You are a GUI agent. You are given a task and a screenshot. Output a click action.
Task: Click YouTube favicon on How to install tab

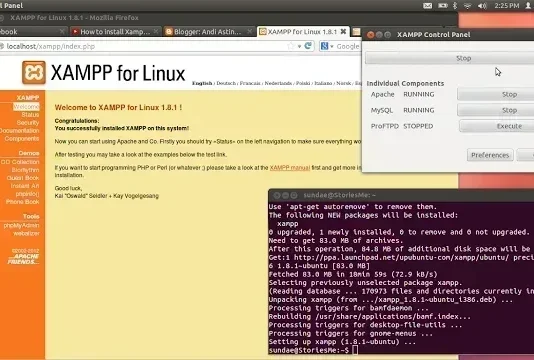[x=75, y=32]
